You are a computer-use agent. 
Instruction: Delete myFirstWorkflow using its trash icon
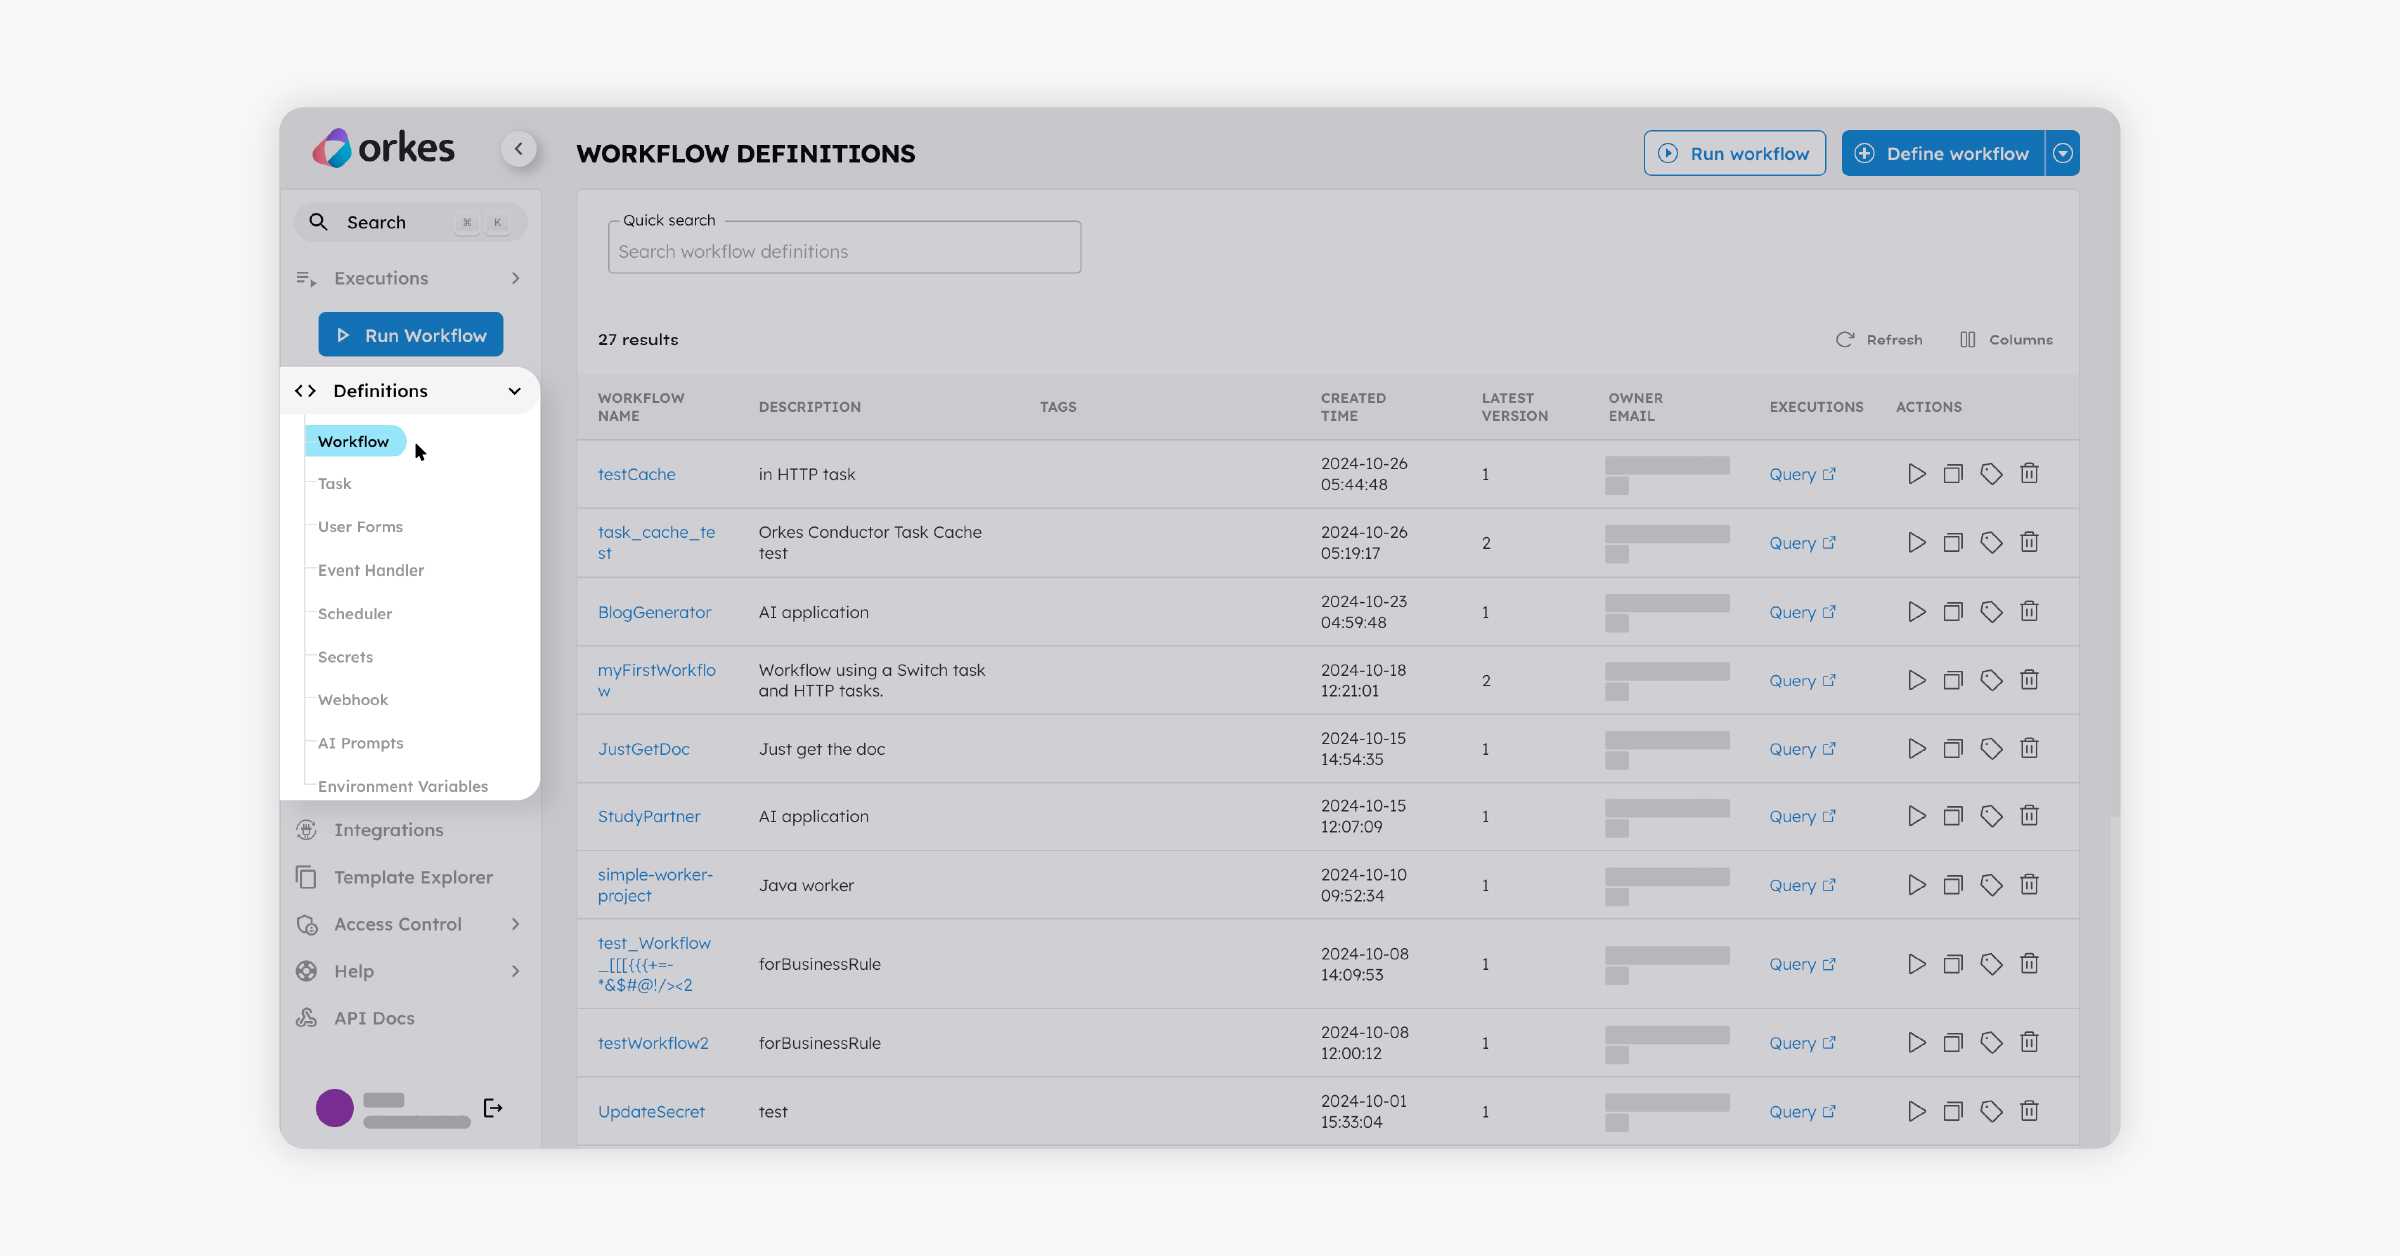[x=2029, y=680]
